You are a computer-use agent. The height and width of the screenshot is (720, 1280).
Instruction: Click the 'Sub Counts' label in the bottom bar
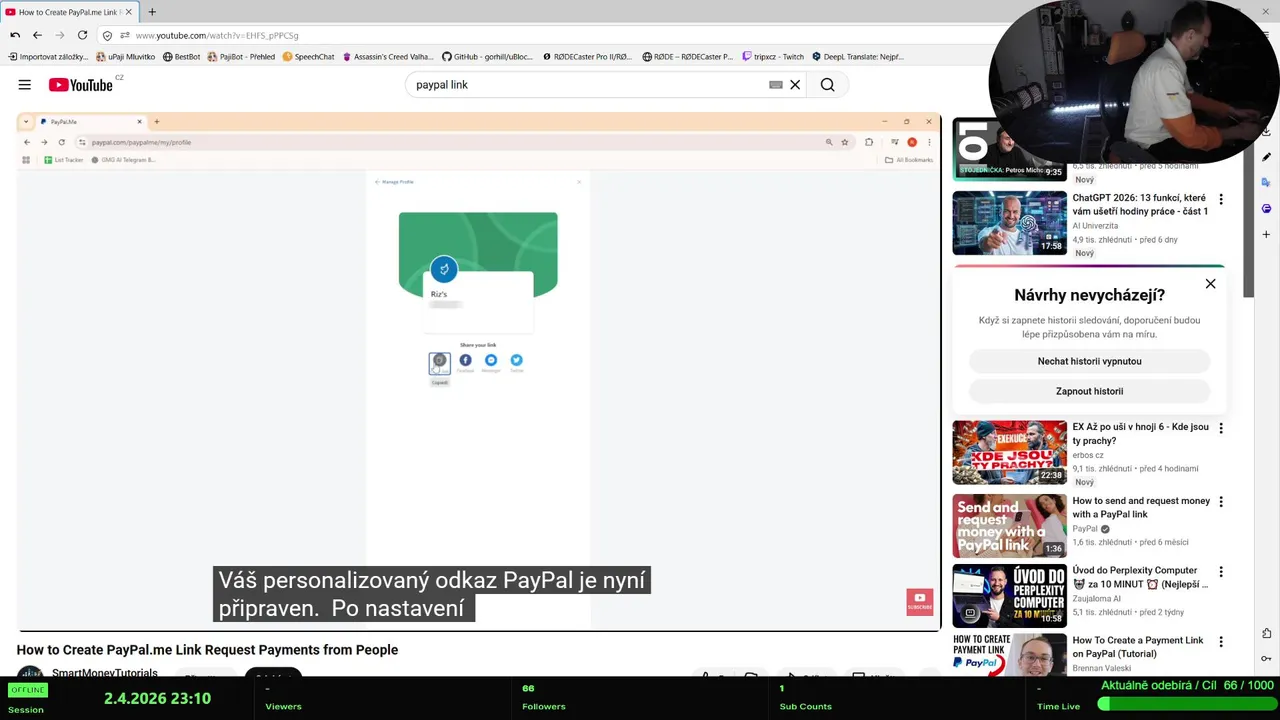coord(805,706)
